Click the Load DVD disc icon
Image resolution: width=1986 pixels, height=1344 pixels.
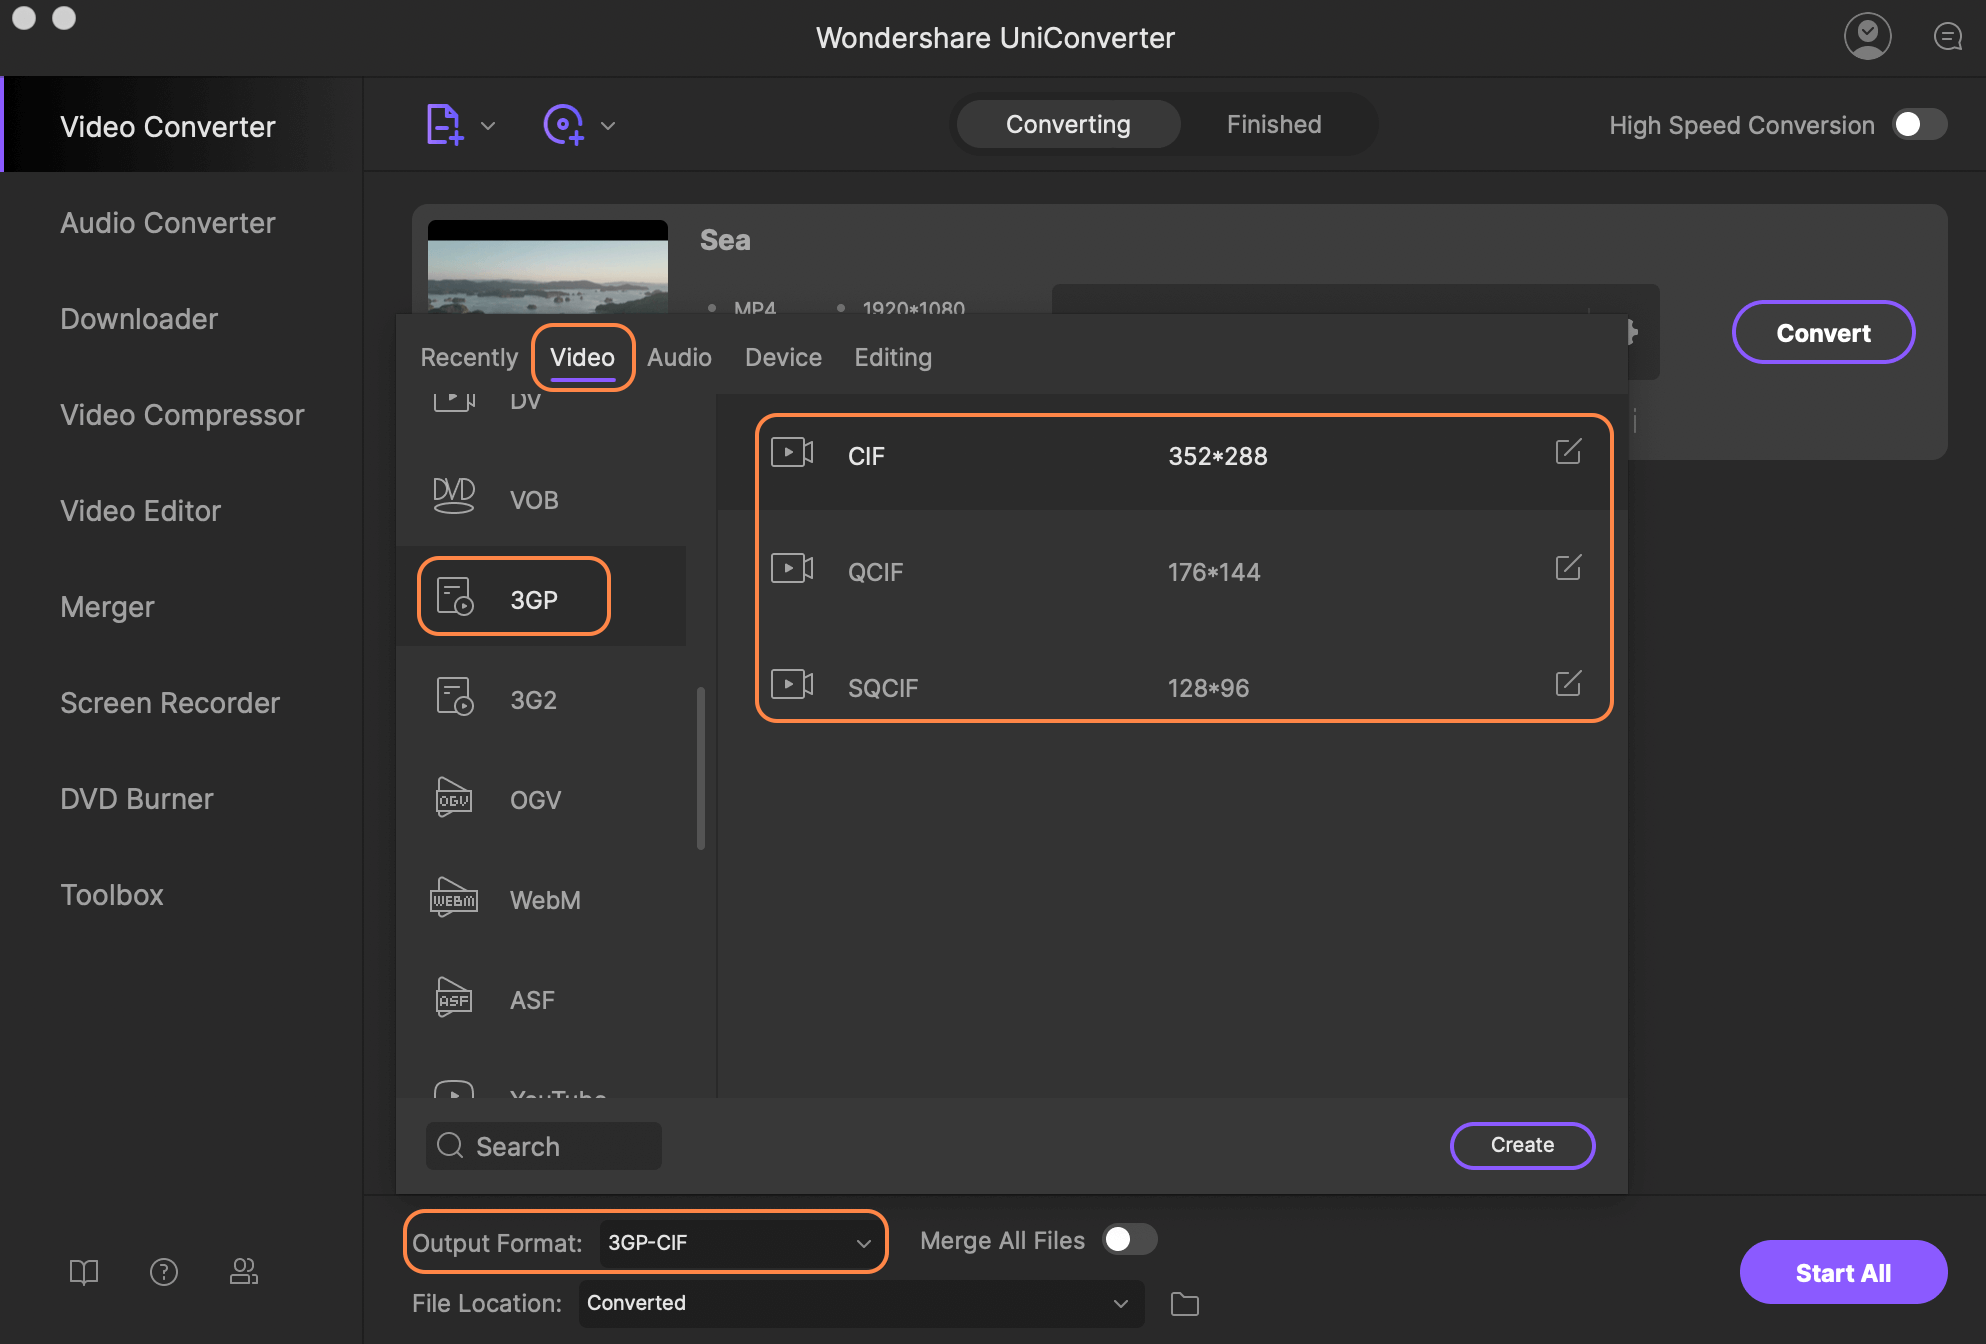pos(563,125)
